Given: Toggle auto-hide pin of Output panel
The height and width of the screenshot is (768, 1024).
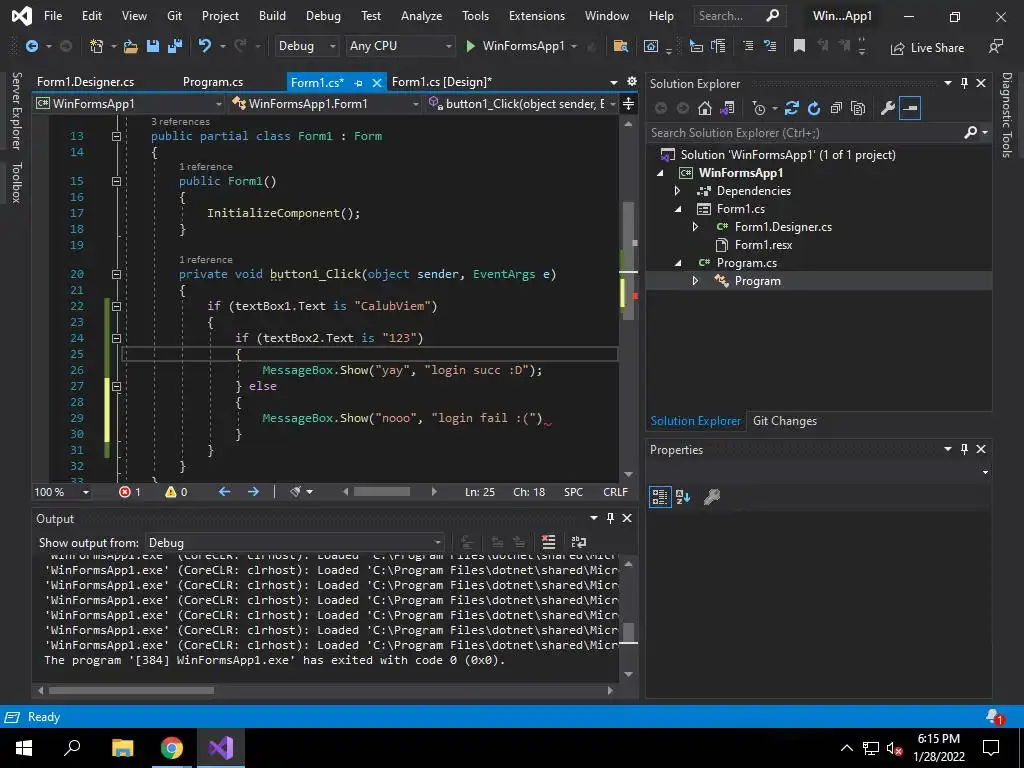Looking at the screenshot, I should coord(611,518).
